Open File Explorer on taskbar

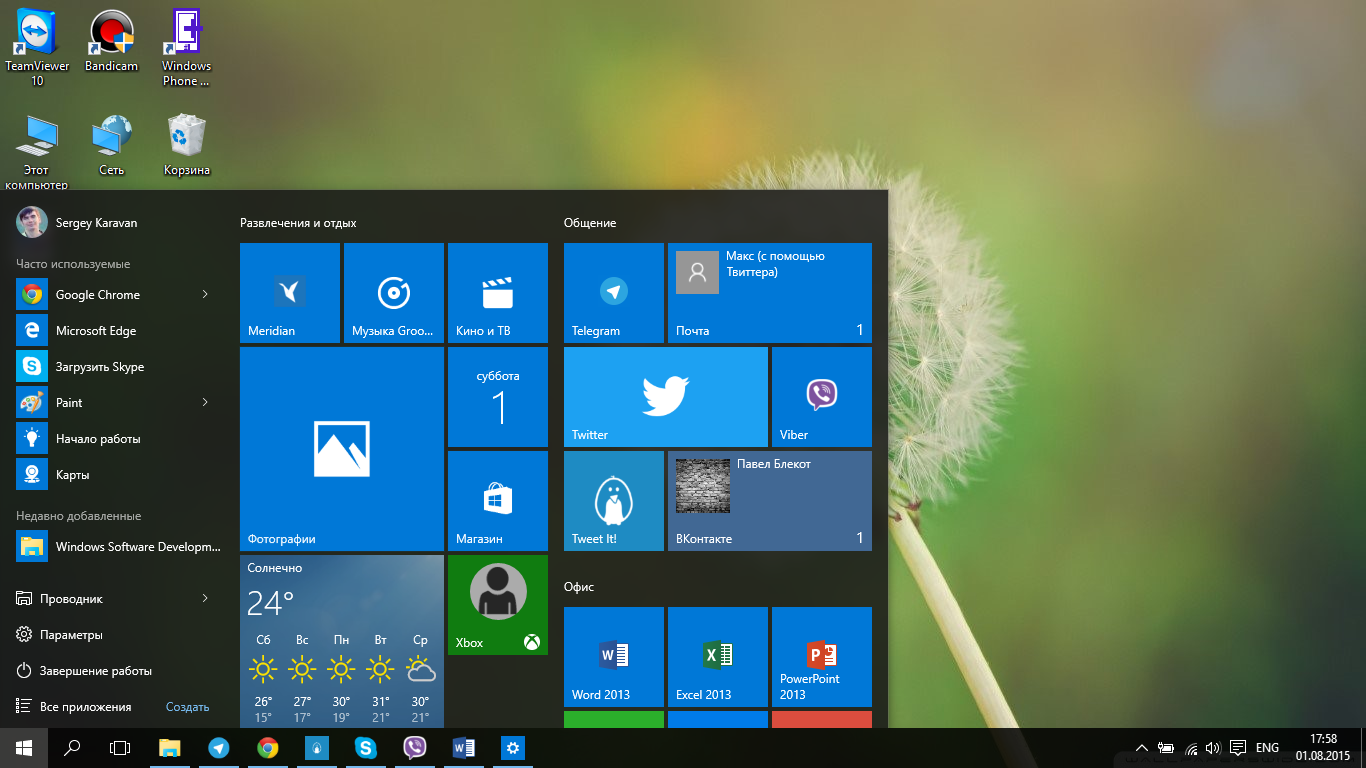point(170,747)
